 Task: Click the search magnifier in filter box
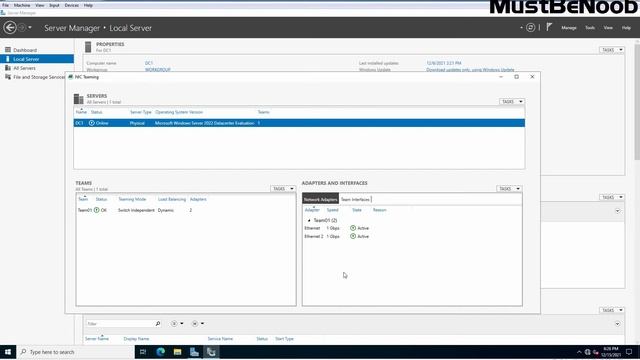[x=158, y=324]
